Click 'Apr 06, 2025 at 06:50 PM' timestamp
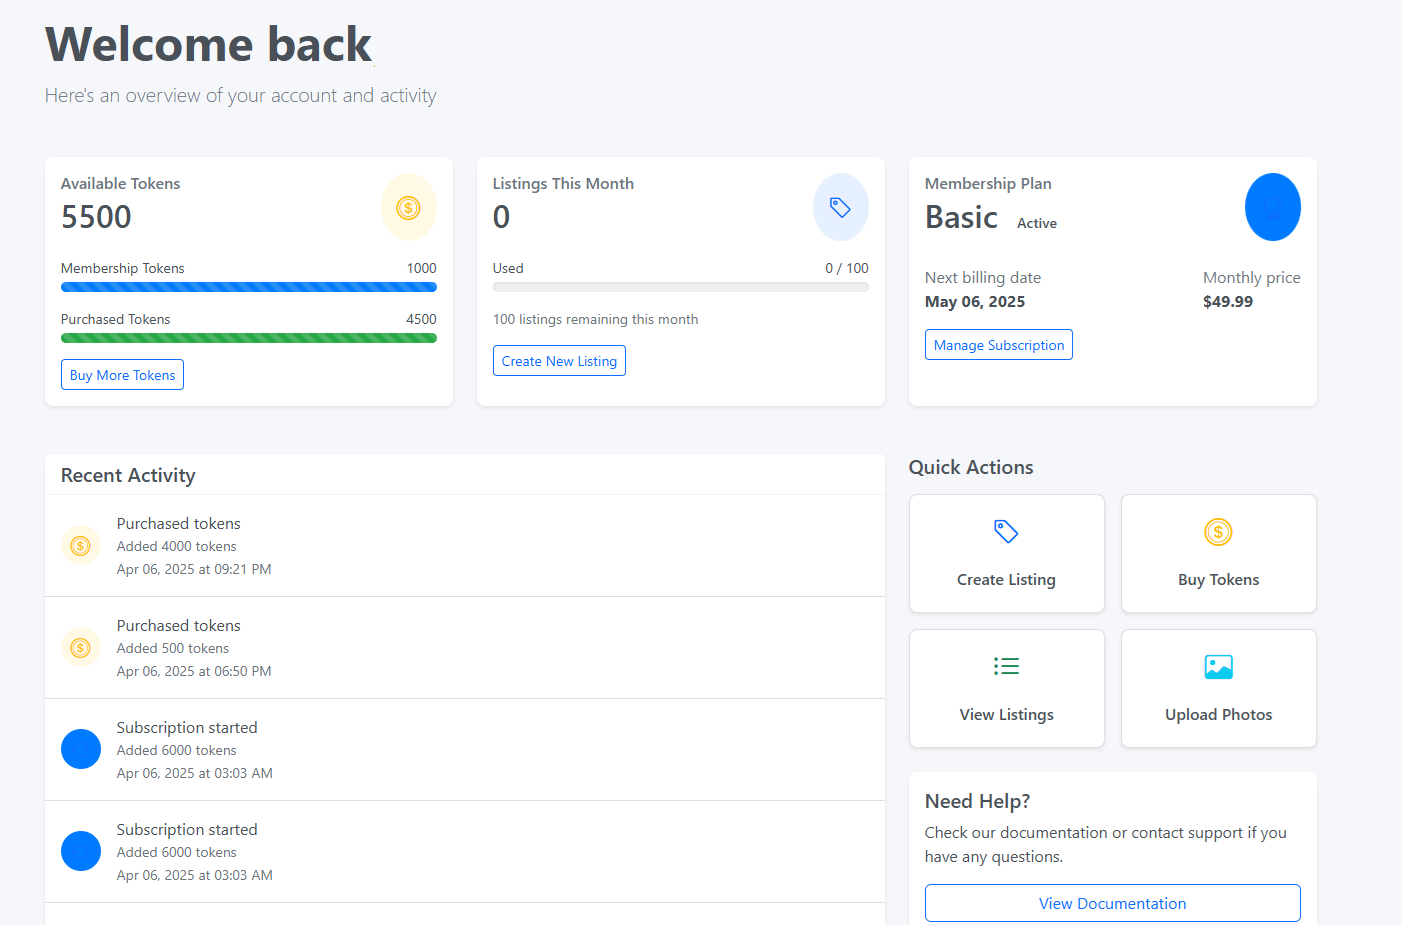Screen dimensions: 1402x927 coord(194,671)
